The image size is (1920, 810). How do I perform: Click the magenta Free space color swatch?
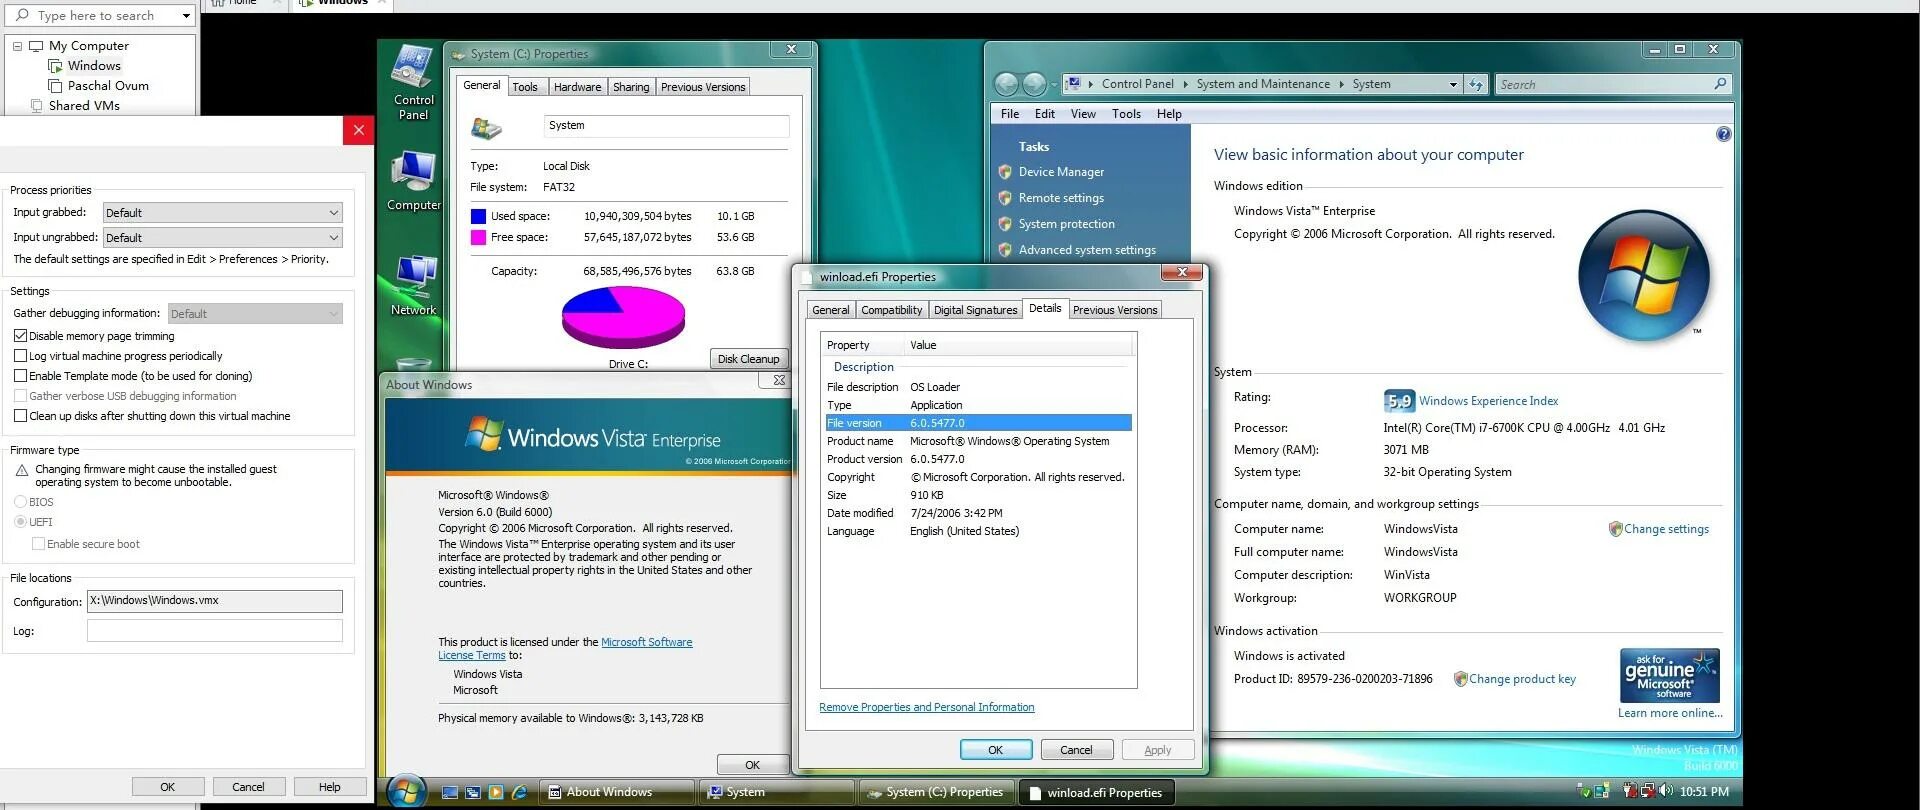coord(478,237)
